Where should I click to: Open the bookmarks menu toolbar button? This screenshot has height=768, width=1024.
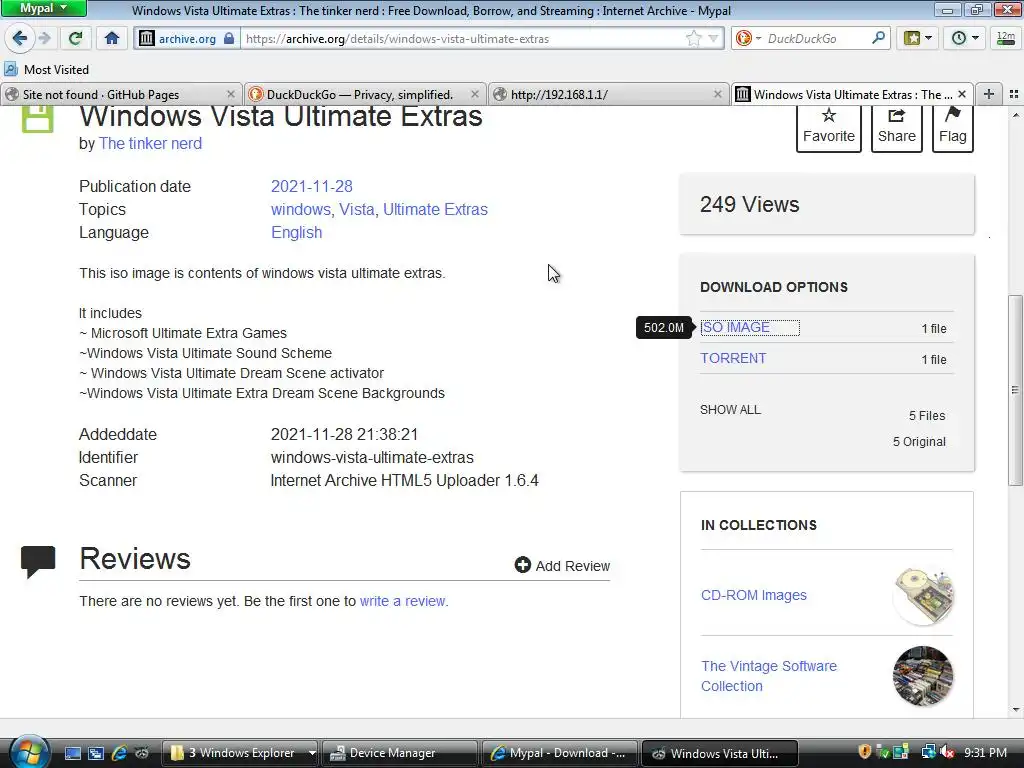click(918, 39)
